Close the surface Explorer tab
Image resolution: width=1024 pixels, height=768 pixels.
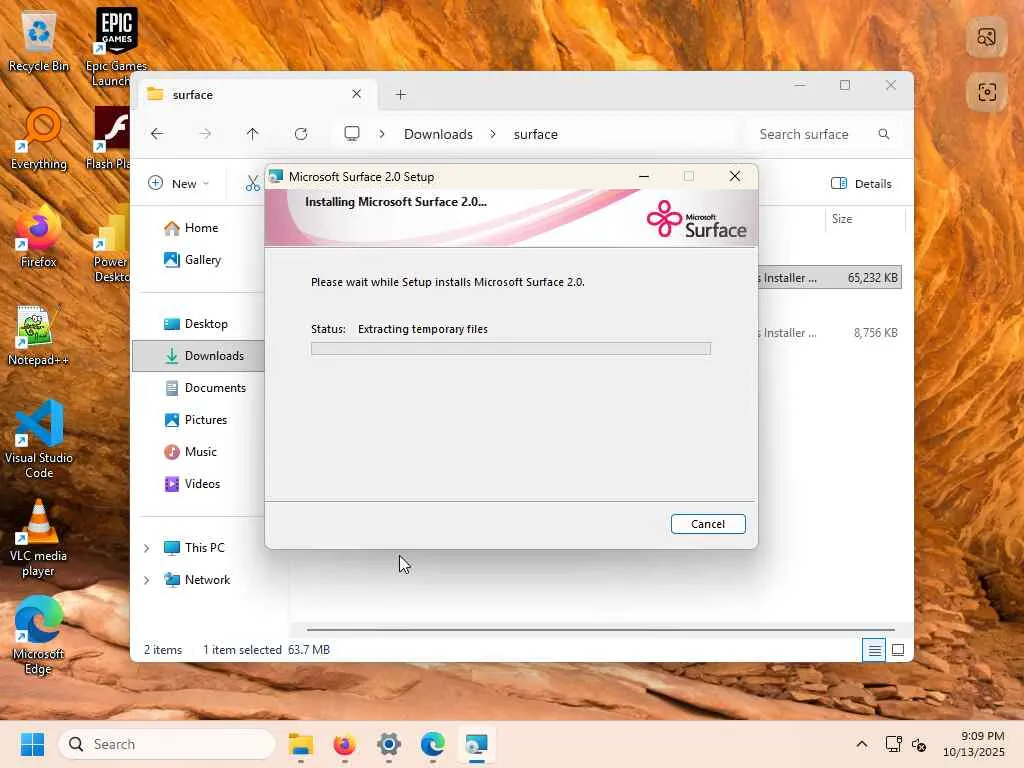(x=357, y=94)
